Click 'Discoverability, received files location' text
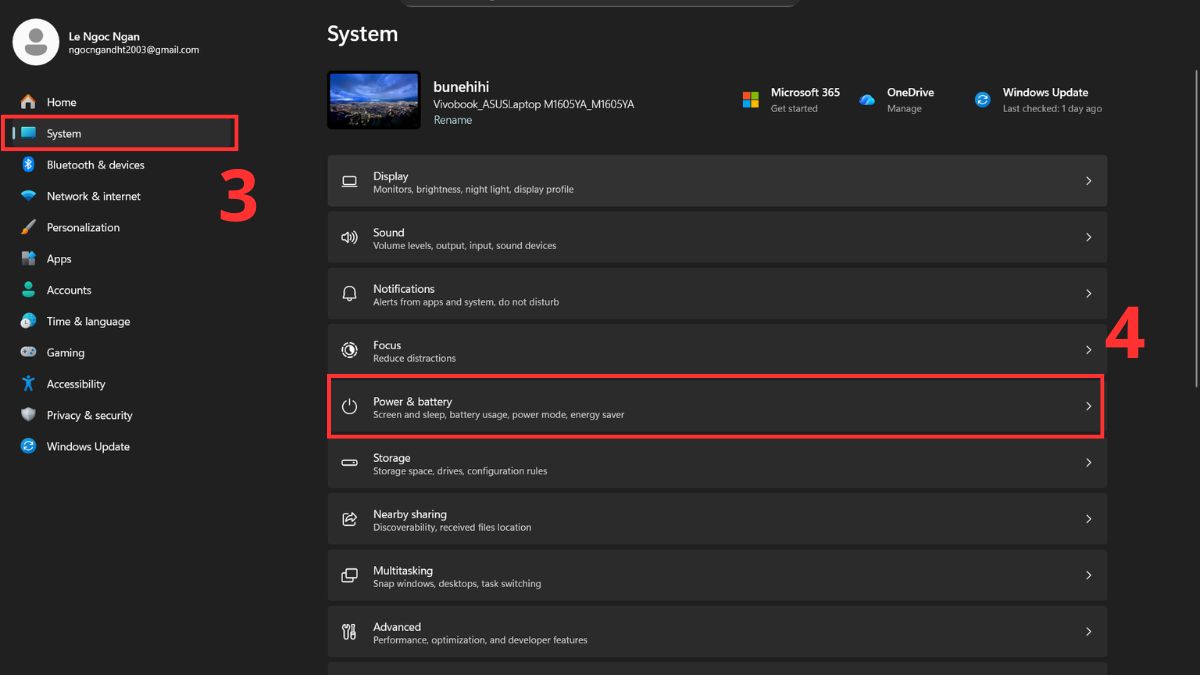The image size is (1200, 675). (452, 527)
